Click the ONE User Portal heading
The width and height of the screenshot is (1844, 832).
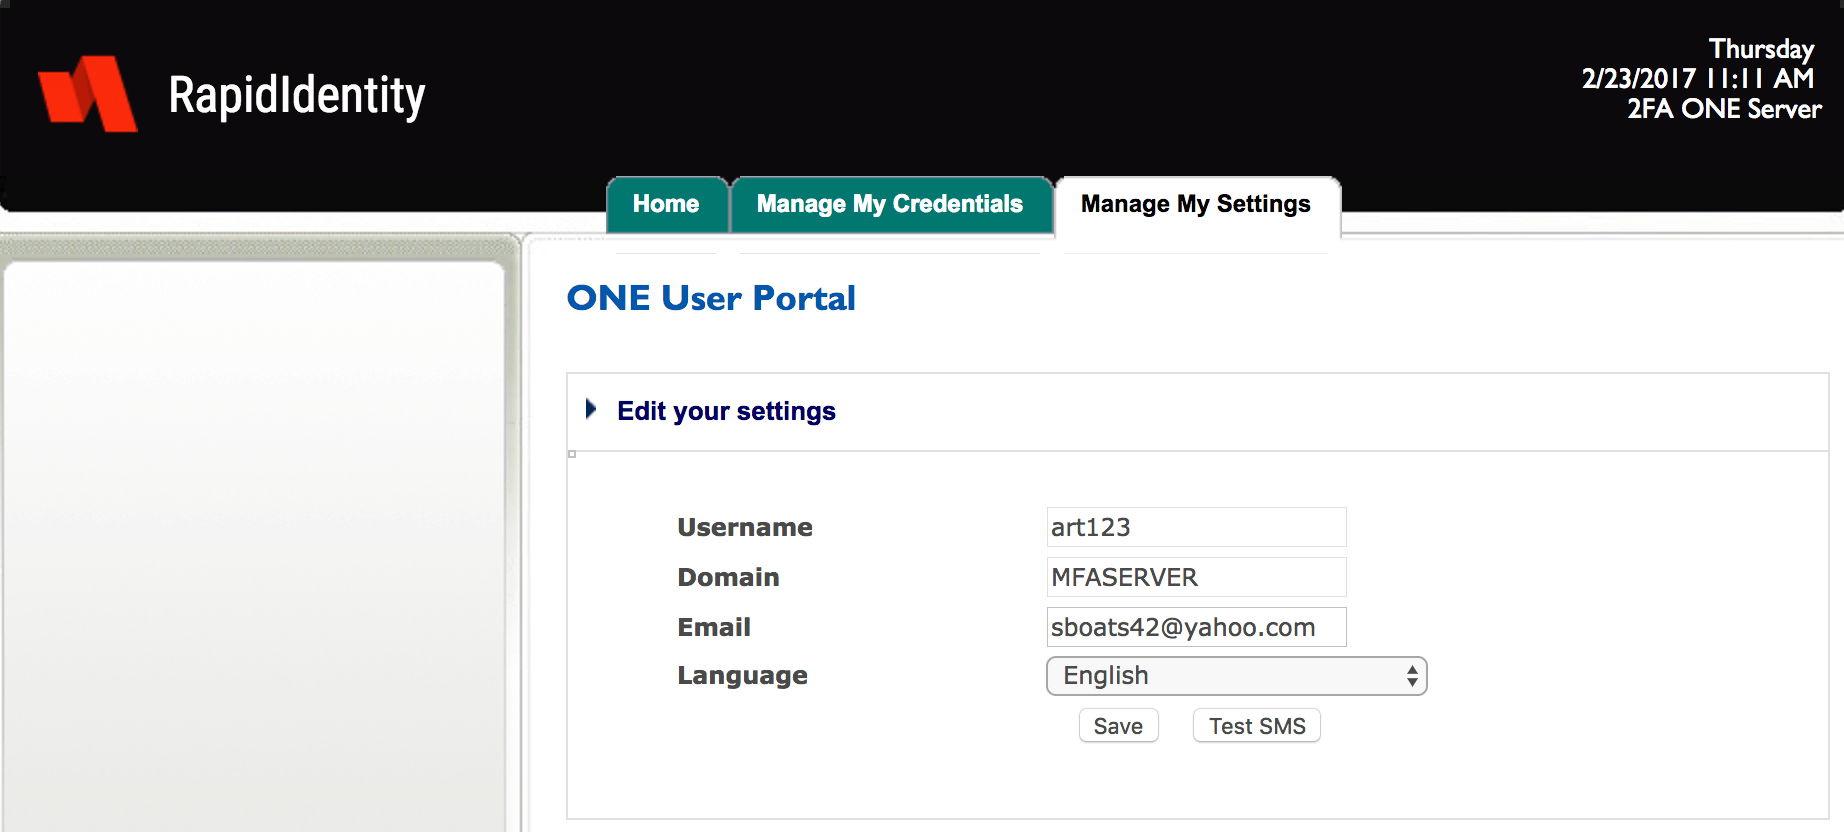click(711, 298)
